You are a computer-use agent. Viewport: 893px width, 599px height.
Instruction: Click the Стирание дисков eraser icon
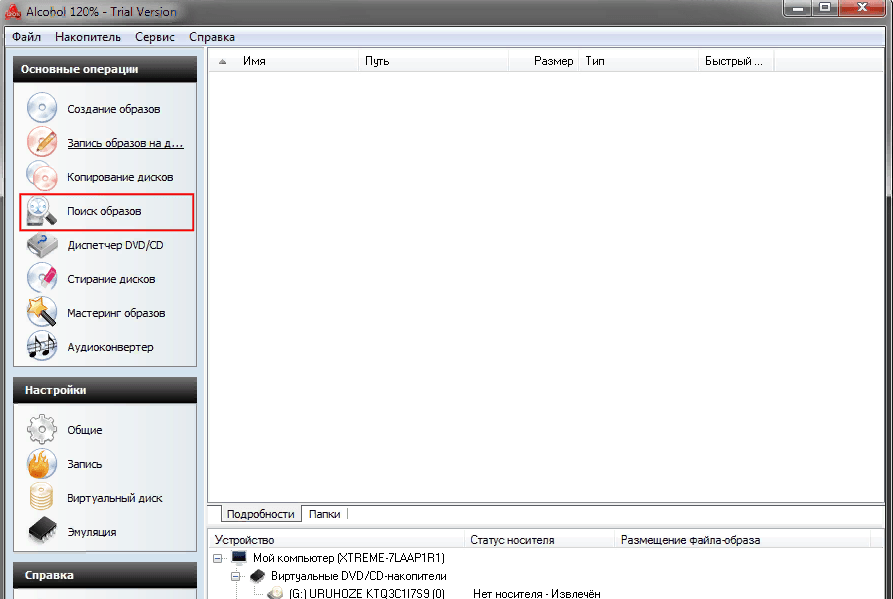click(x=42, y=278)
